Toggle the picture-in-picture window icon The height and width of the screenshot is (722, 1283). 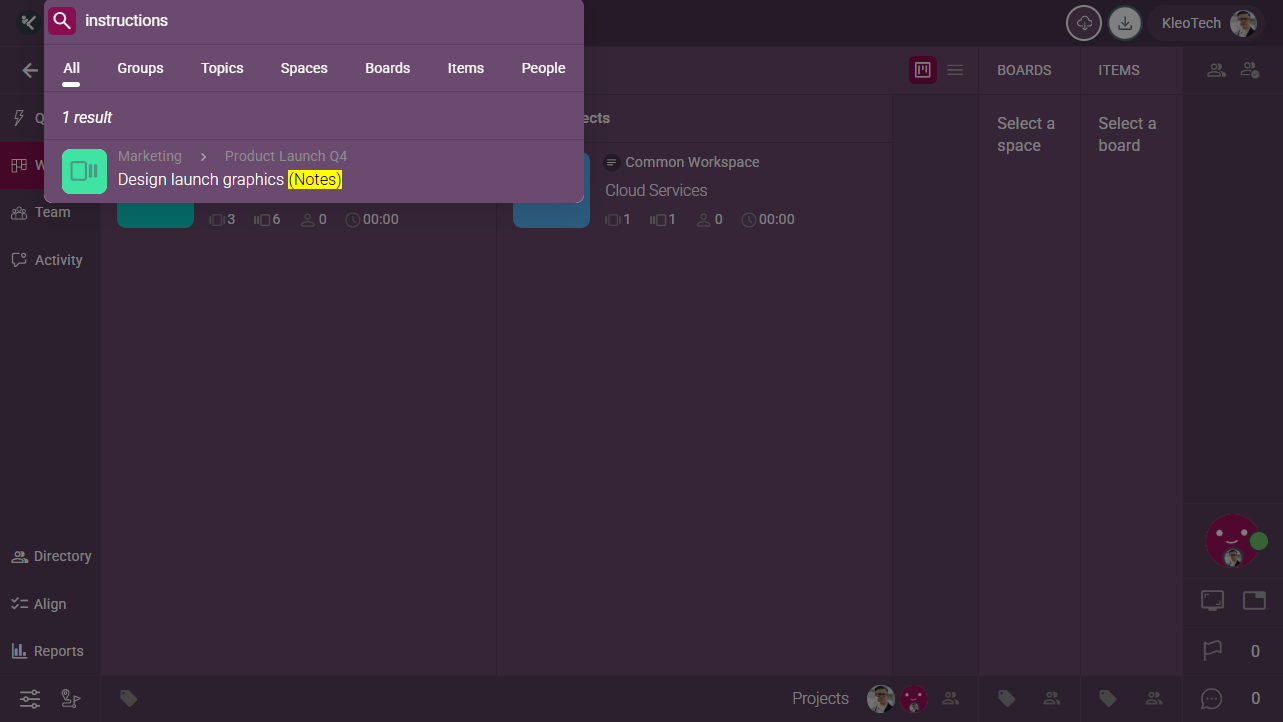point(1254,600)
